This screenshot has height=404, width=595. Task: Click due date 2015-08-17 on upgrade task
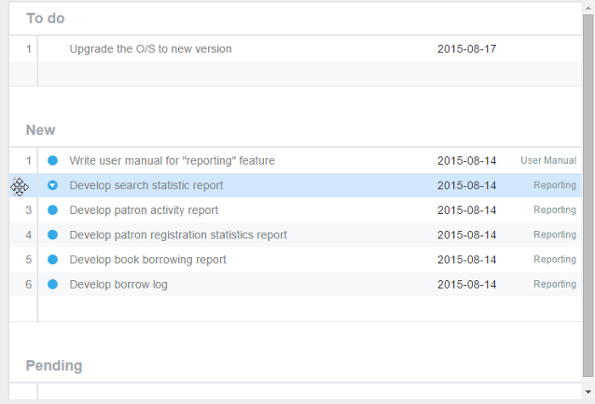(x=466, y=49)
